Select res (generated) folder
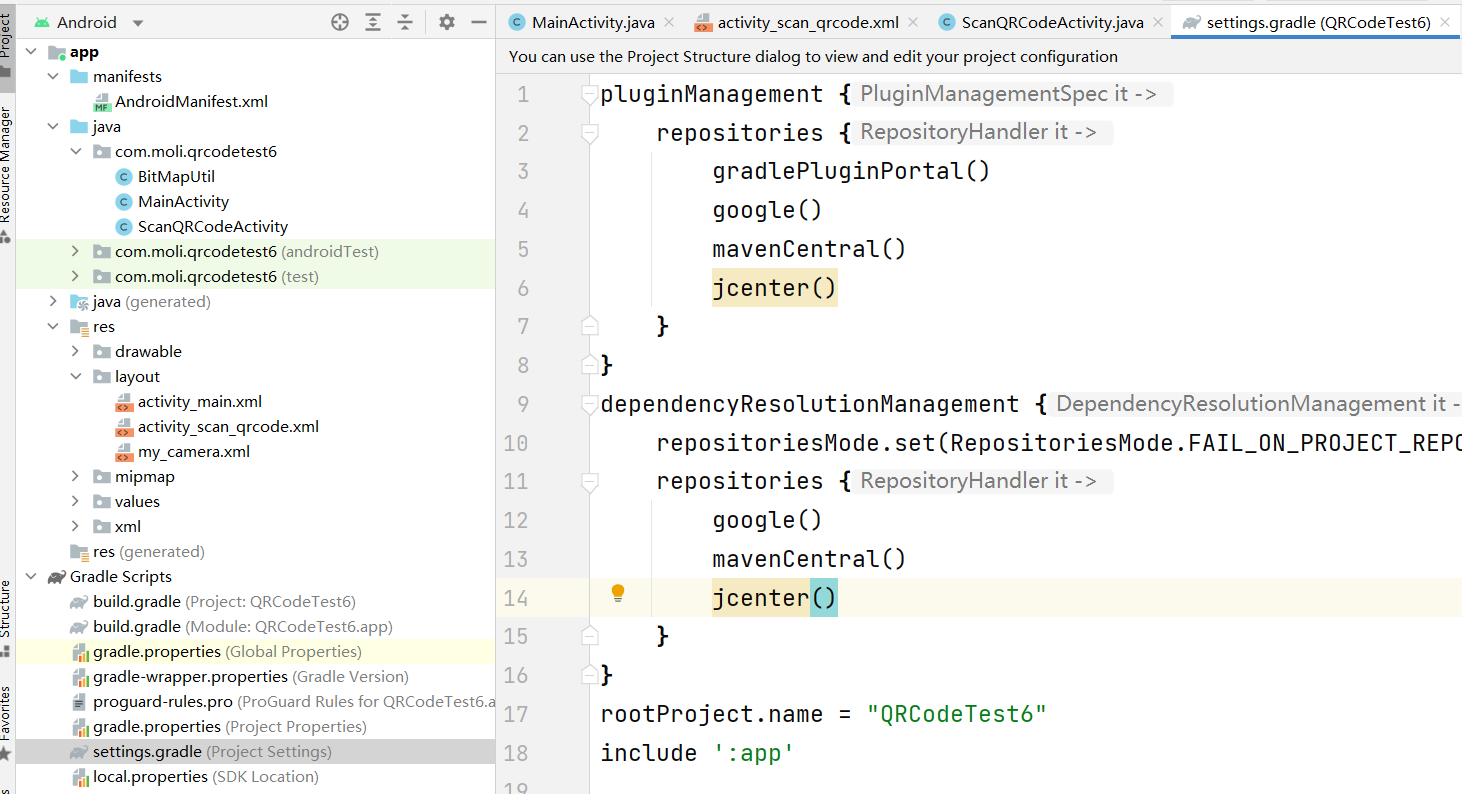The image size is (1462, 794). pyautogui.click(x=137, y=552)
